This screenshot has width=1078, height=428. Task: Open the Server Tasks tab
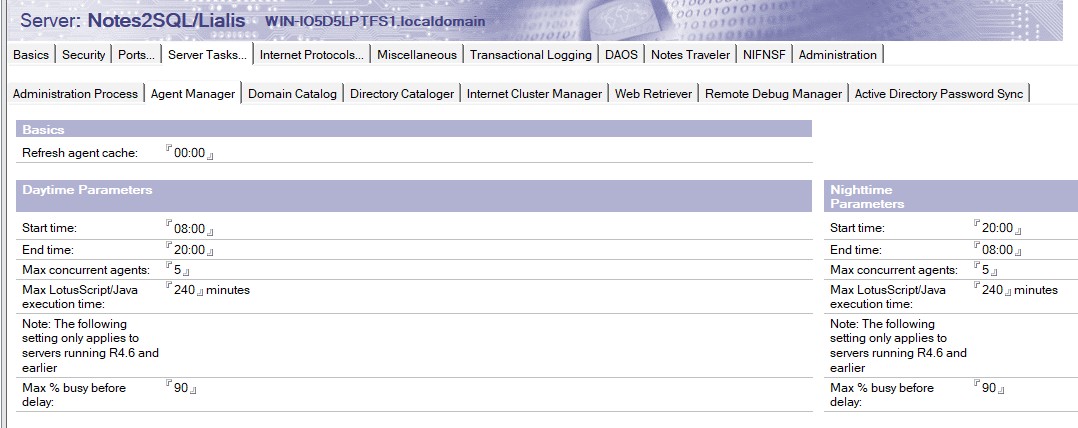[208, 55]
